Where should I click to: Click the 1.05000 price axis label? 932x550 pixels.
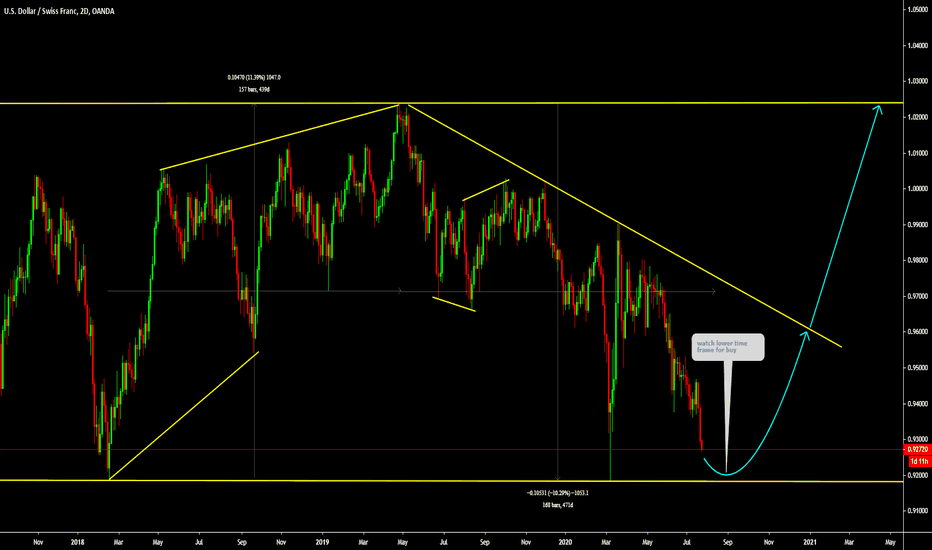pyautogui.click(x=918, y=10)
